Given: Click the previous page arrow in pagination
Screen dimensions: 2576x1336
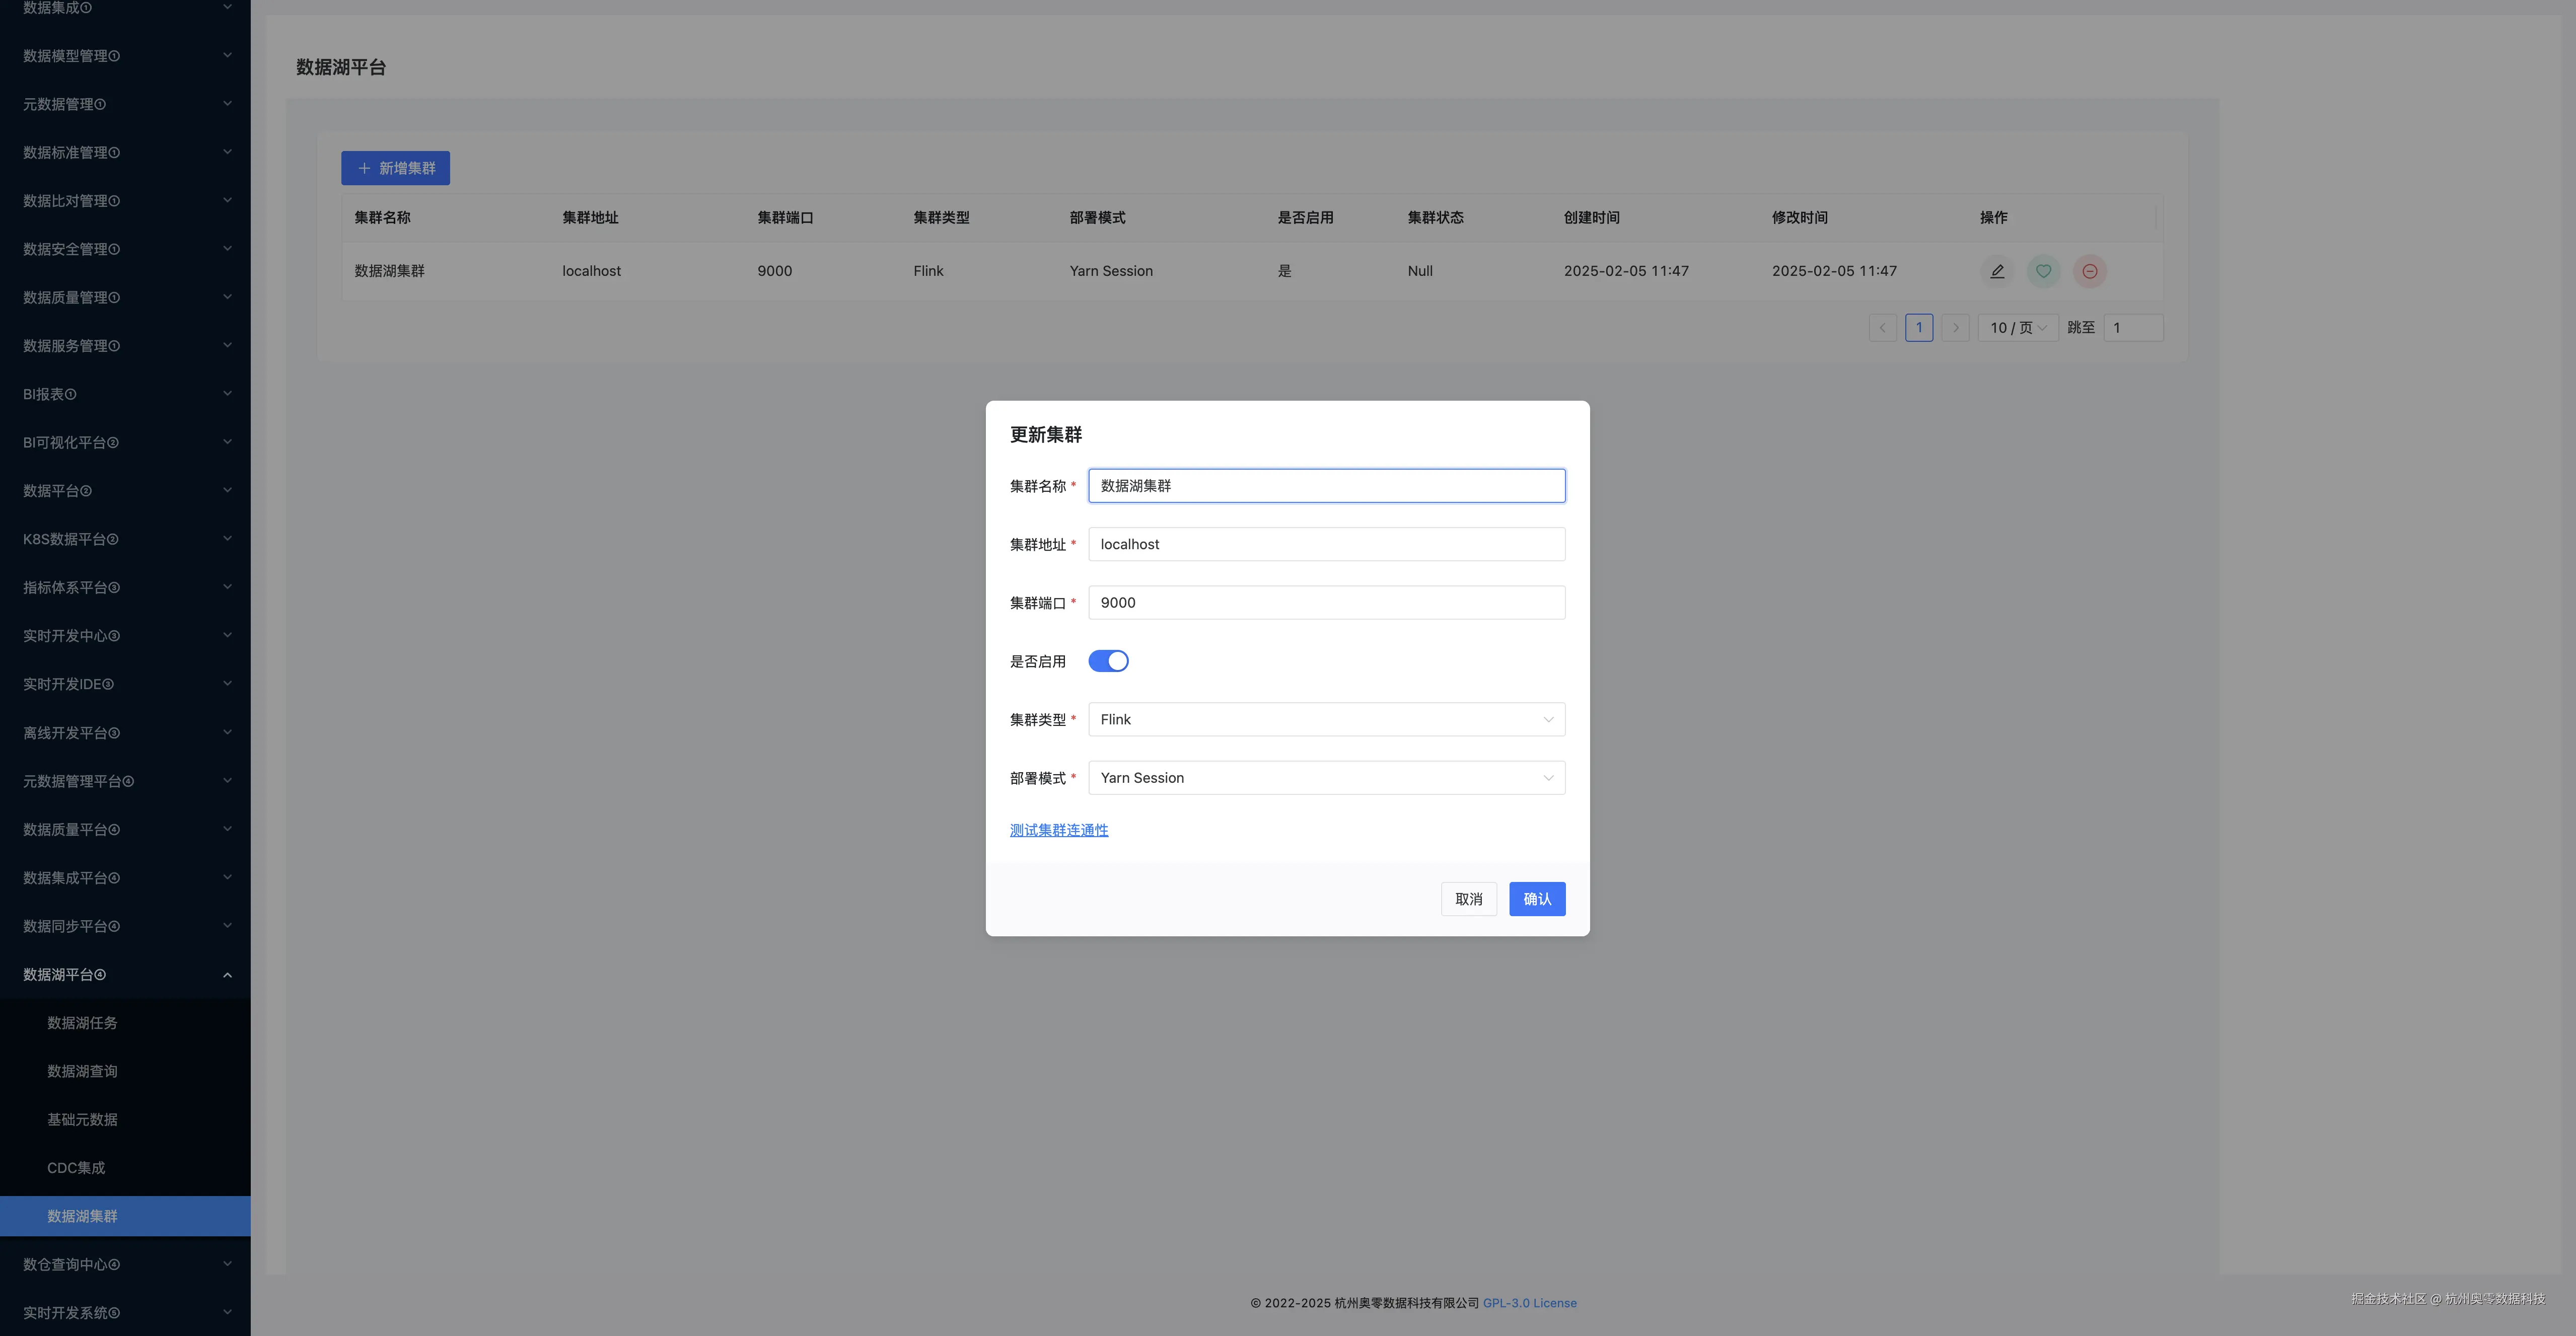Looking at the screenshot, I should pos(1882,328).
